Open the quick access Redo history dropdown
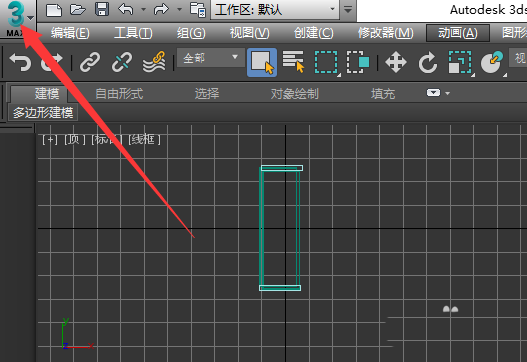The height and width of the screenshot is (362, 527). (x=179, y=9)
